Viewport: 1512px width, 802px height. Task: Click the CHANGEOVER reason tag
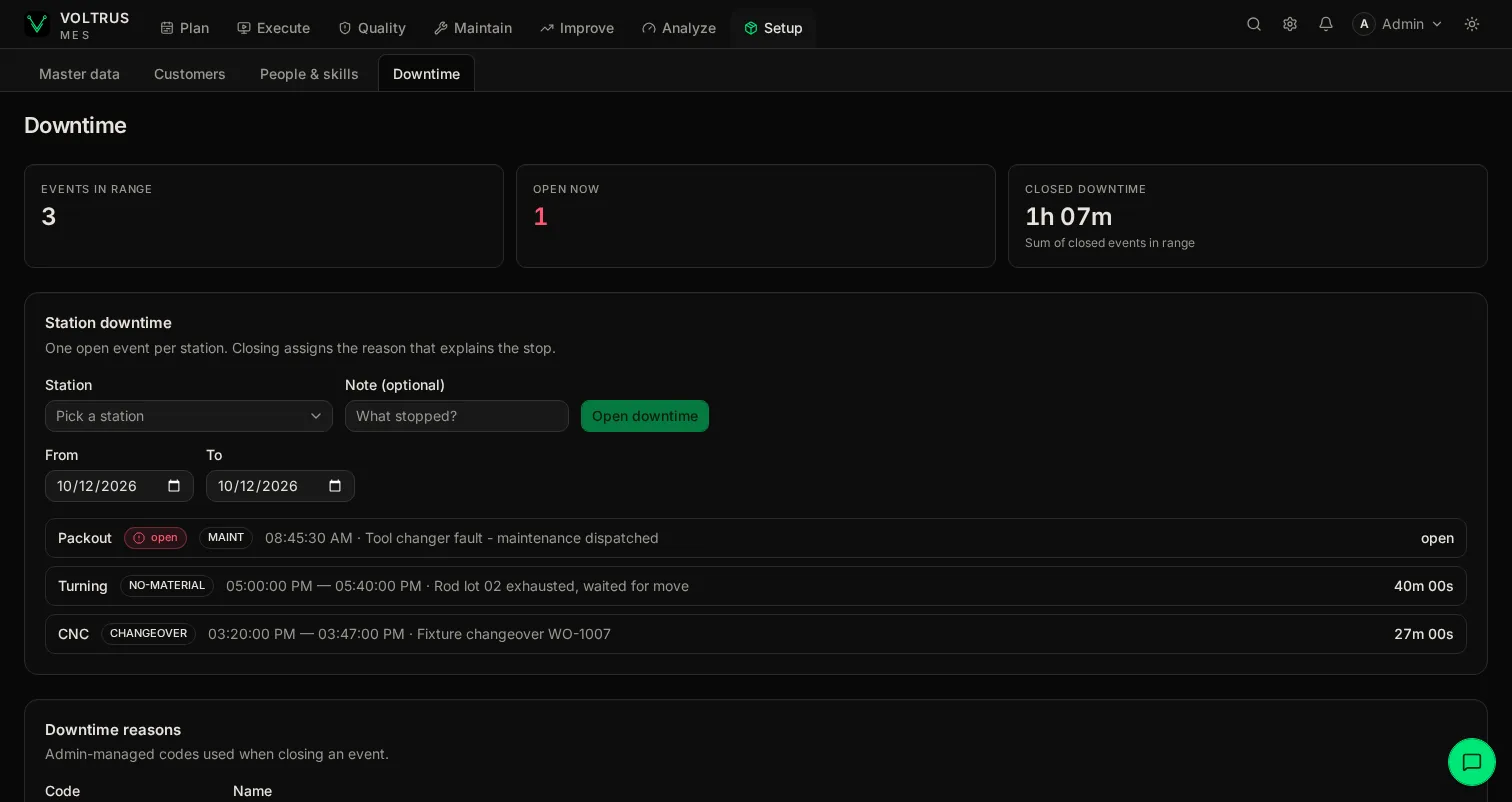coord(148,634)
